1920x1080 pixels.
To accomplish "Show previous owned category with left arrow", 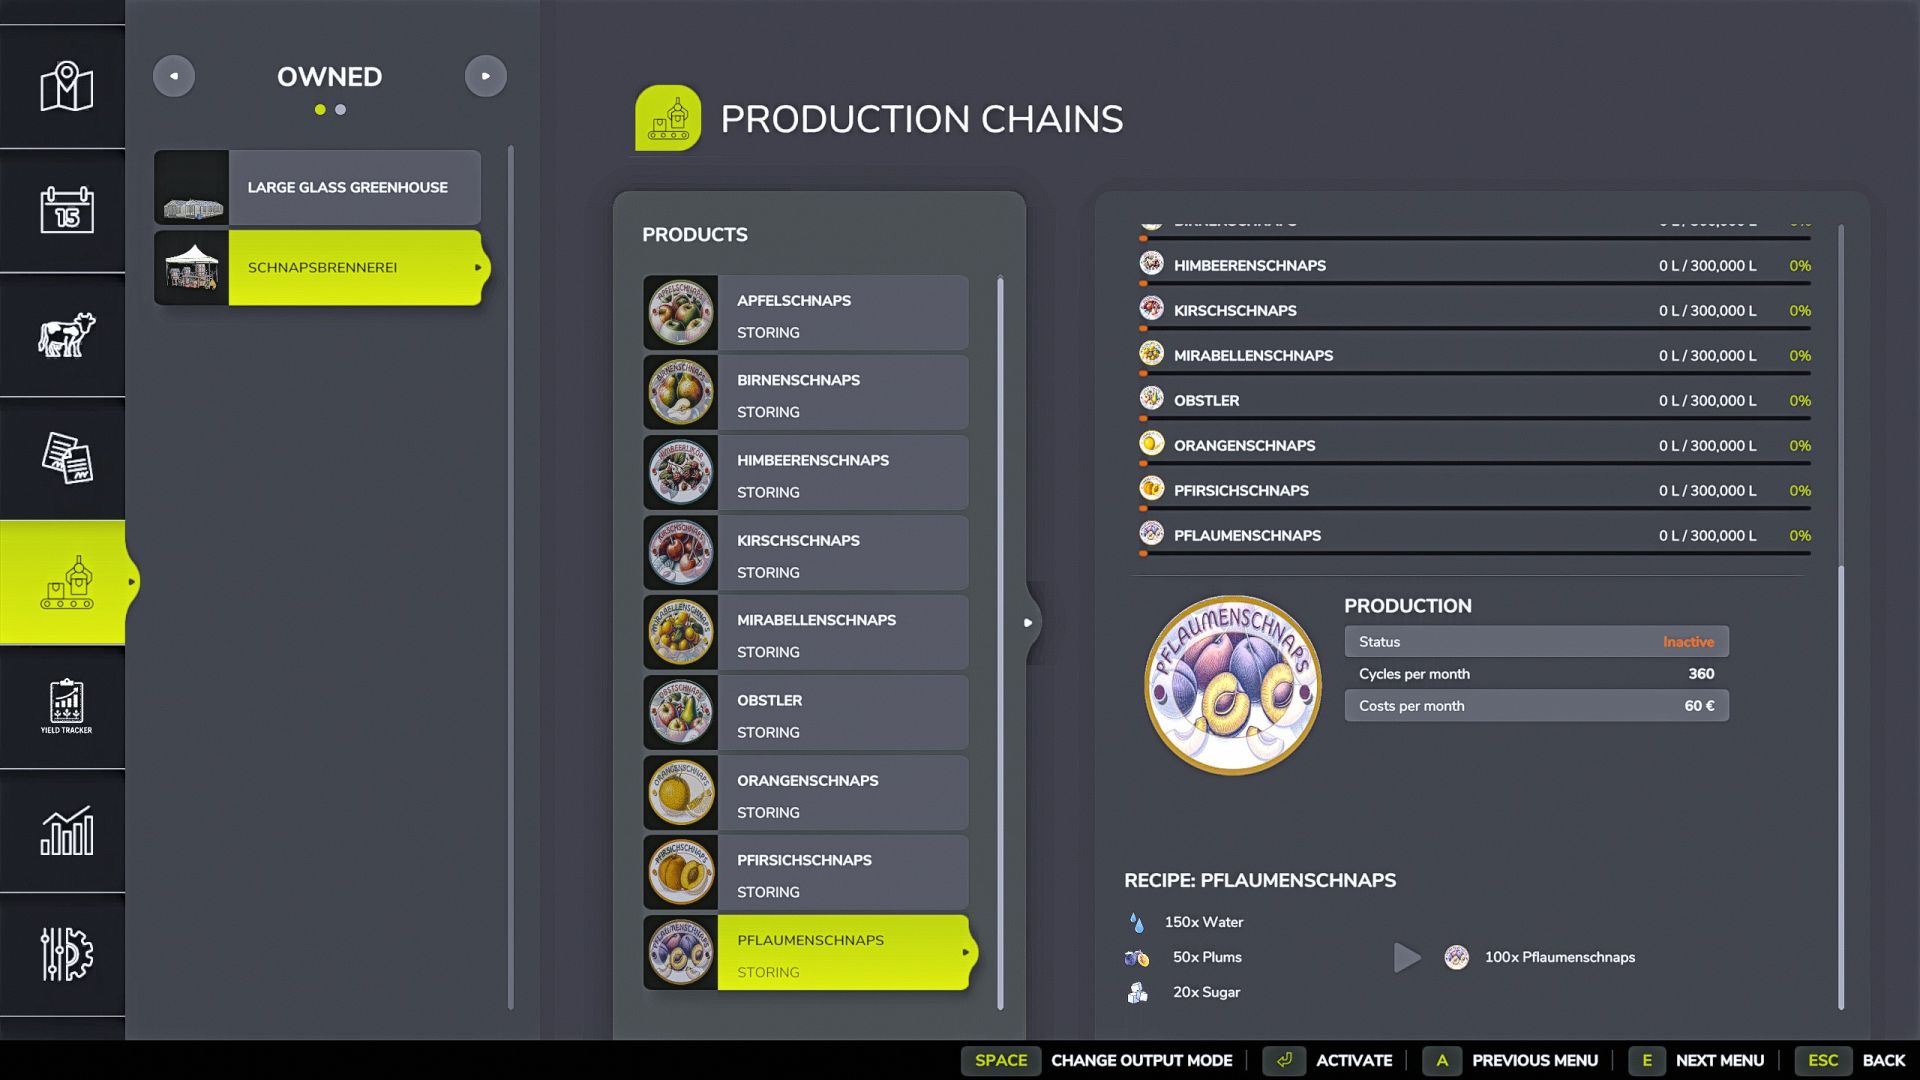I will 174,76.
